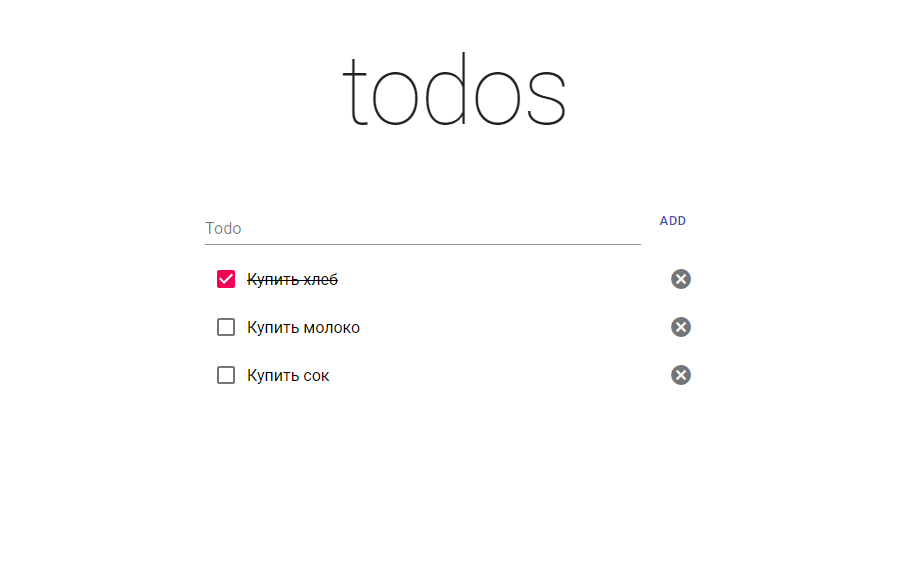This screenshot has width=900, height=579.
Task: Submit a new todo using the blue ADD text
Action: tap(673, 221)
